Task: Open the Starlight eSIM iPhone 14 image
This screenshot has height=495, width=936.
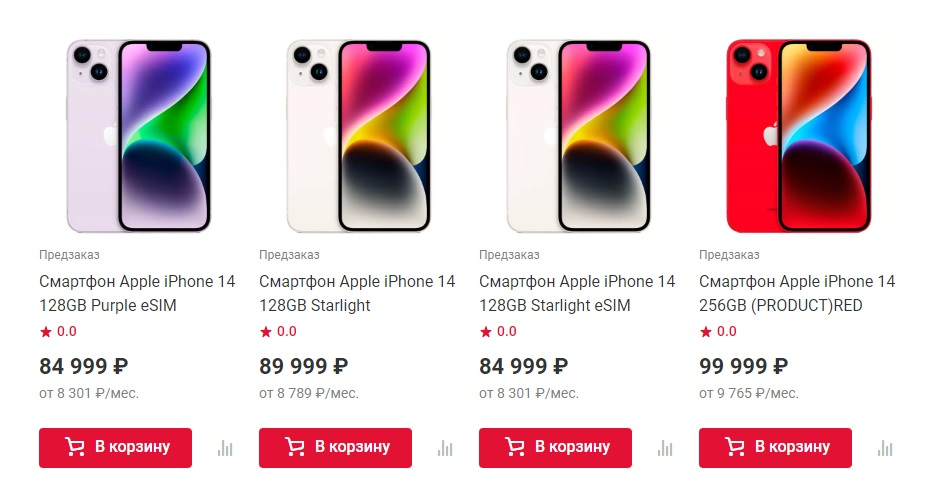Action: point(578,136)
